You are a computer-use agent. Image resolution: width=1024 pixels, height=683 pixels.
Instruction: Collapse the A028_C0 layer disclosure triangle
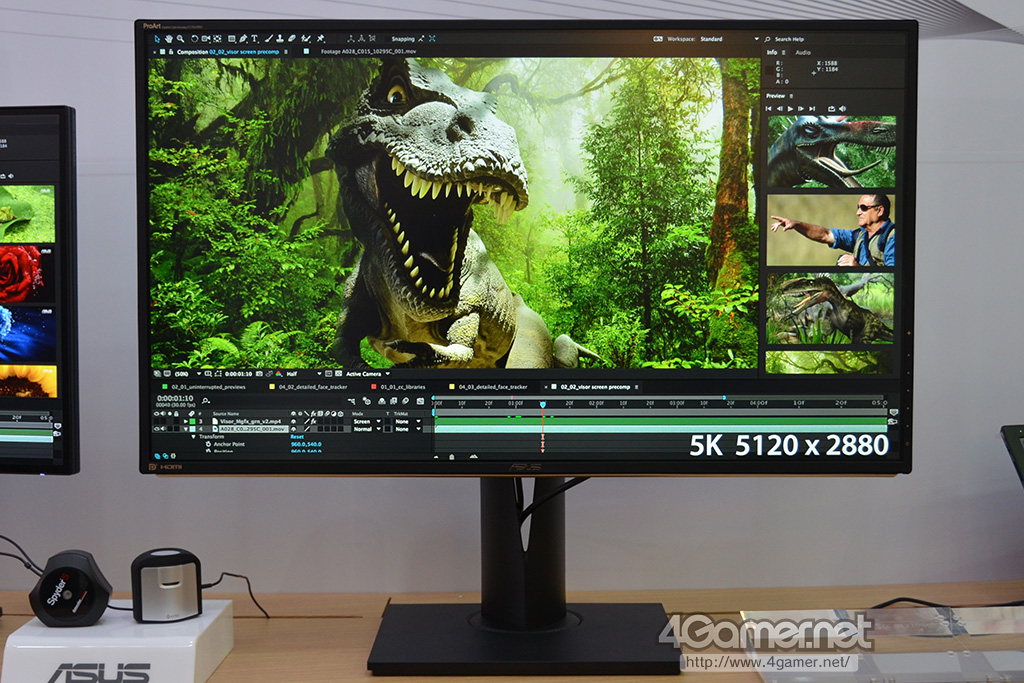point(185,429)
